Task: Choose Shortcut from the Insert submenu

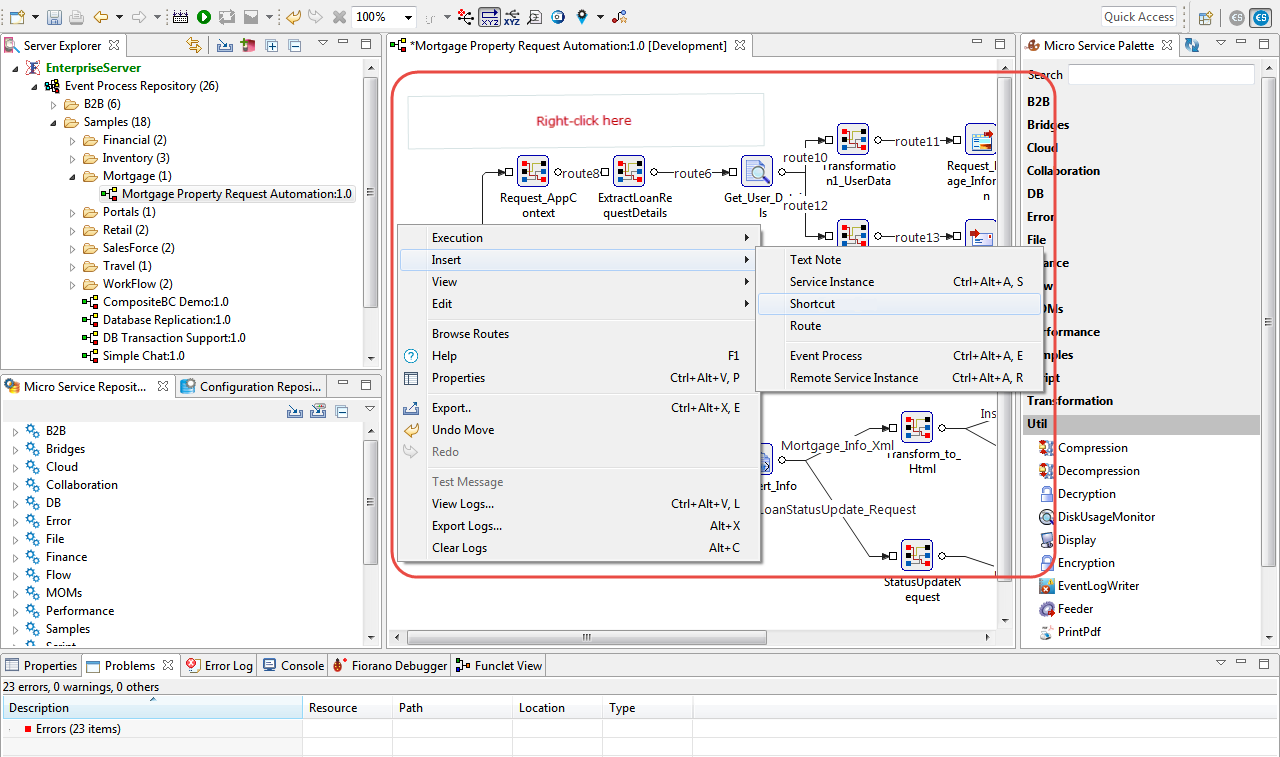Action: click(x=812, y=304)
